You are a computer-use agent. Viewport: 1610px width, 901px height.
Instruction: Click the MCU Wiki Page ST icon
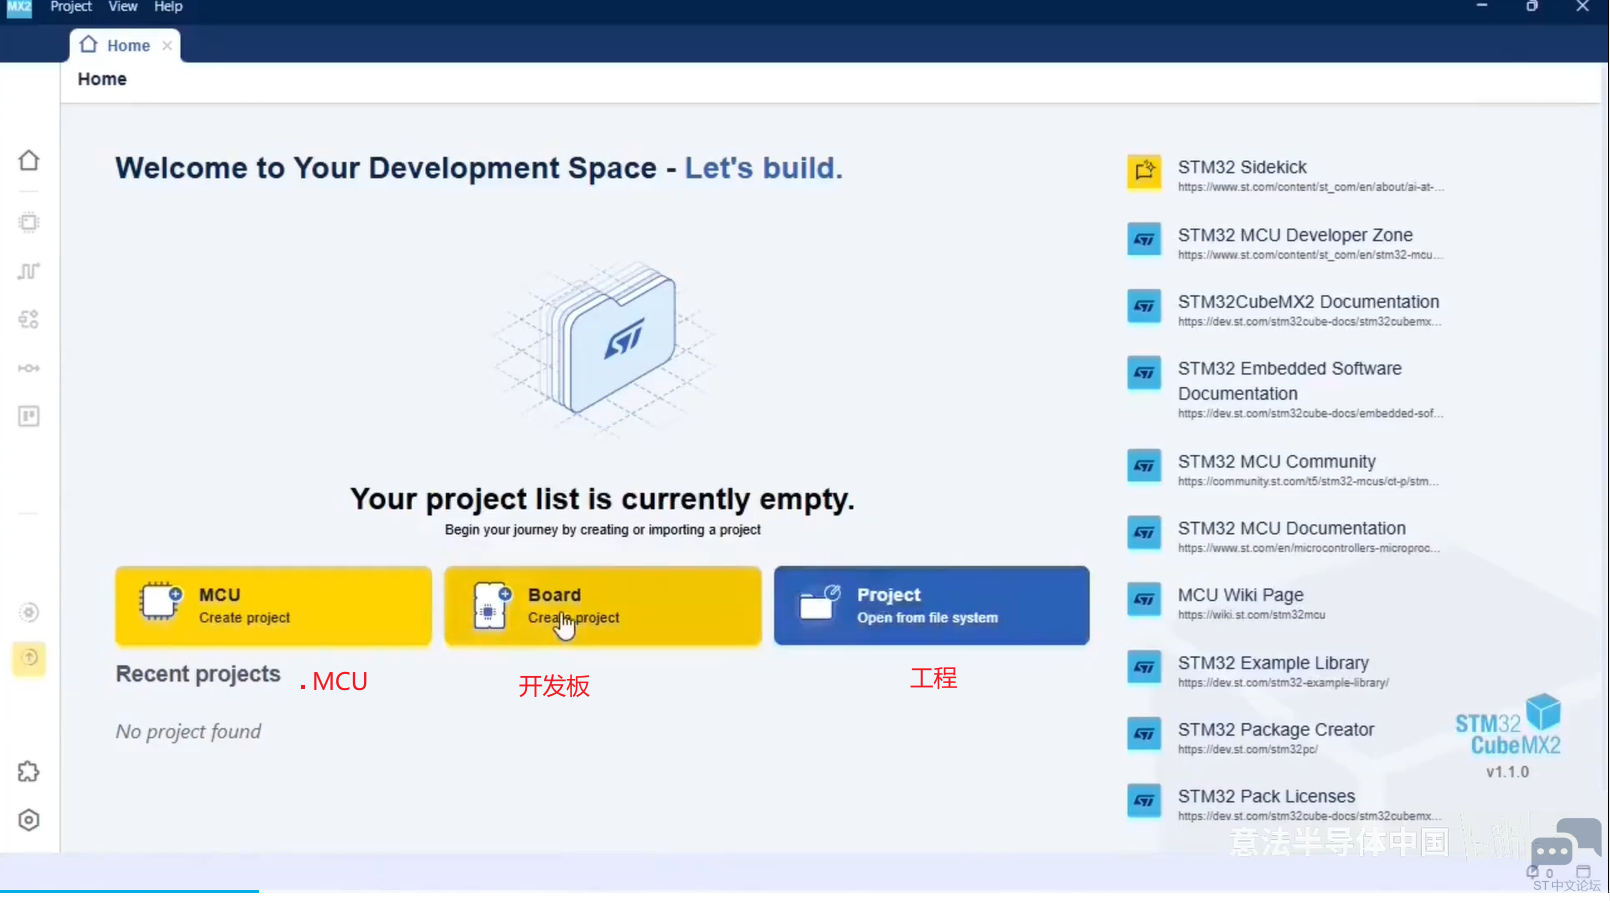coord(1144,599)
